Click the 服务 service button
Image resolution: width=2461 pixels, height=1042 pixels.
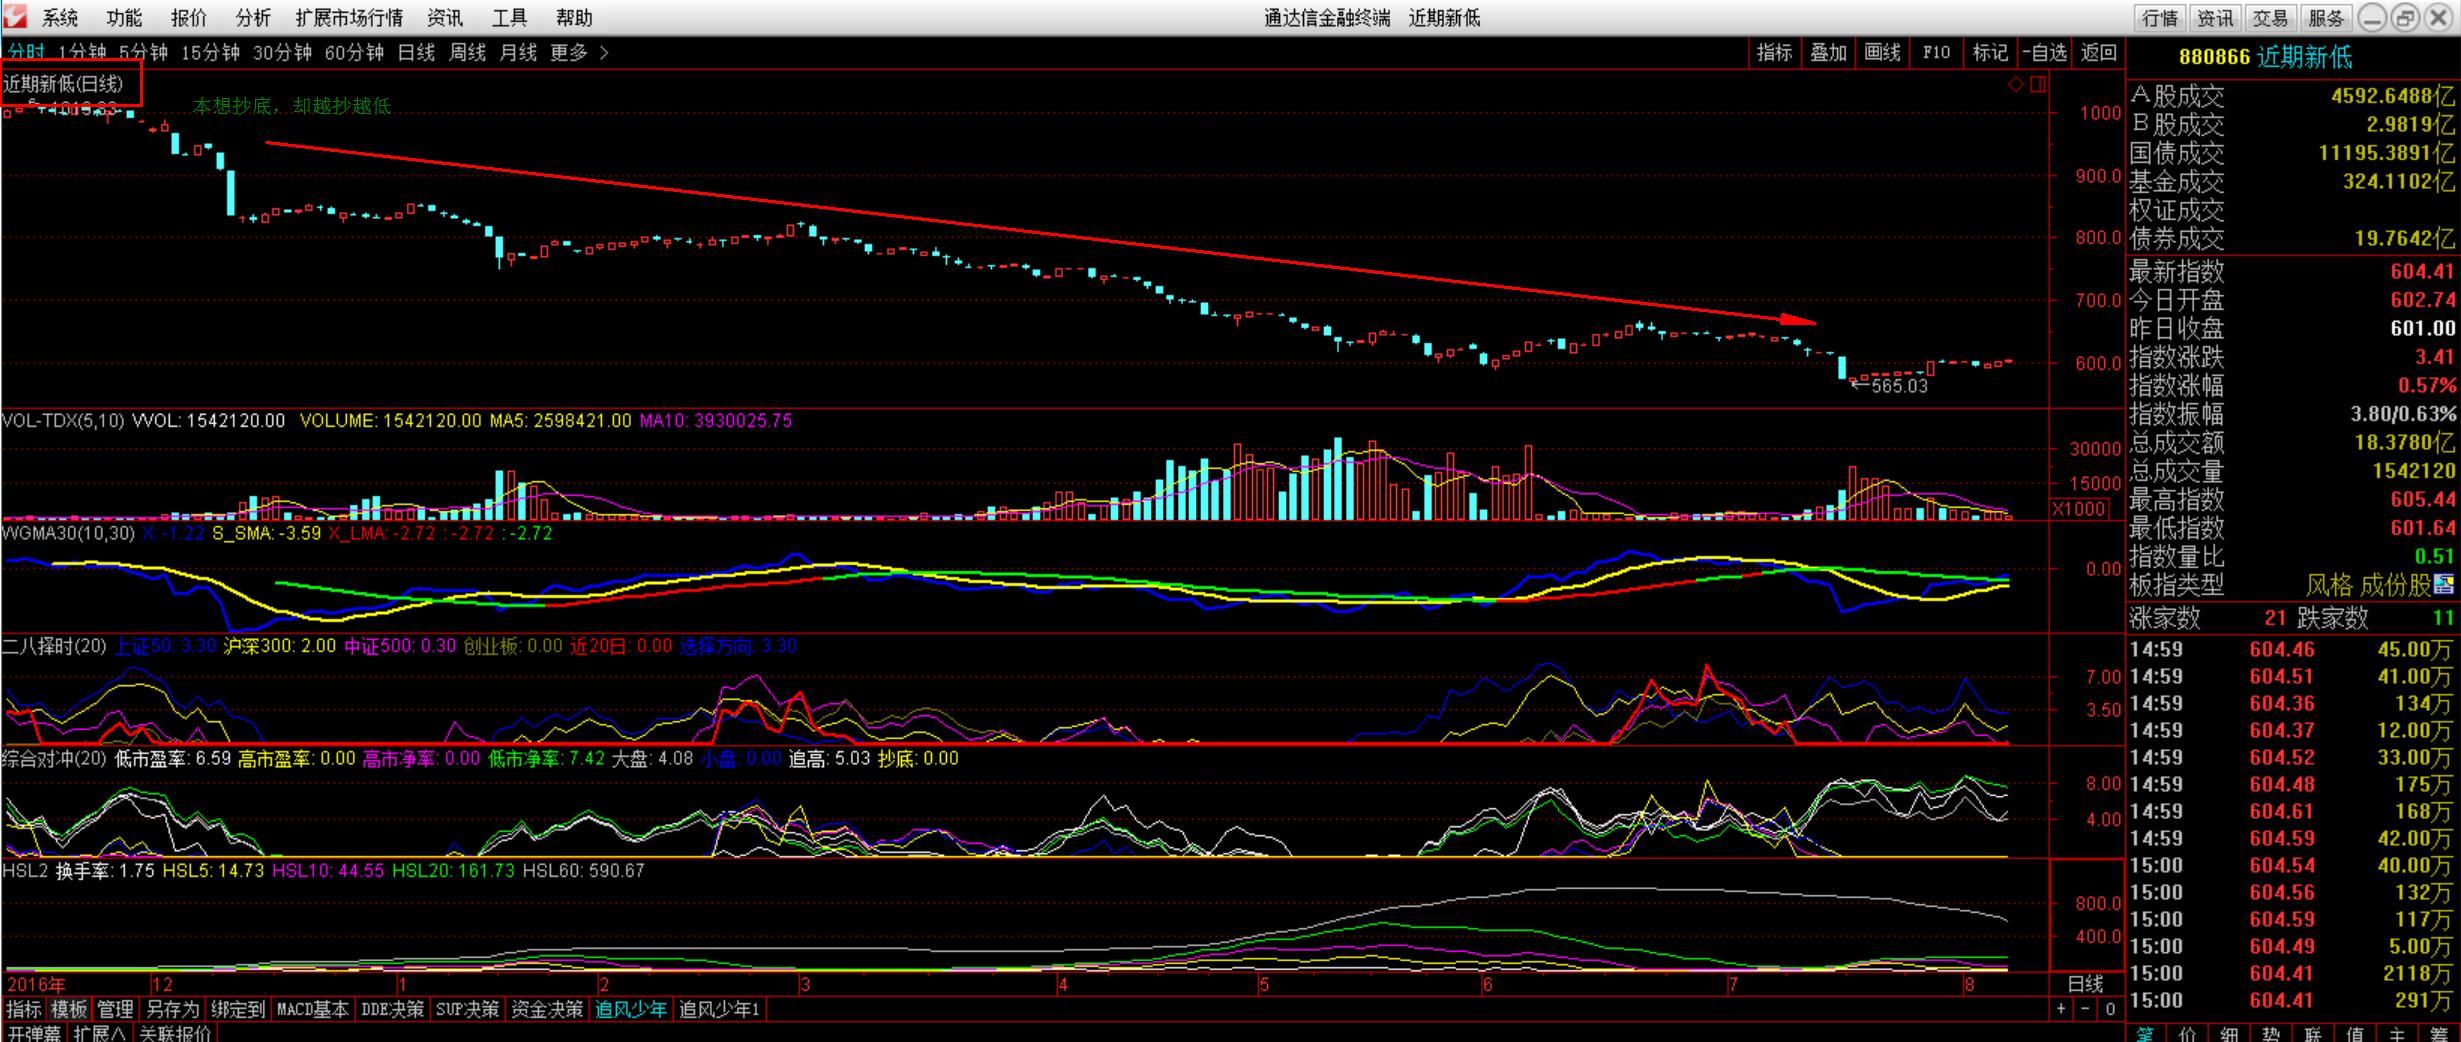(2326, 18)
